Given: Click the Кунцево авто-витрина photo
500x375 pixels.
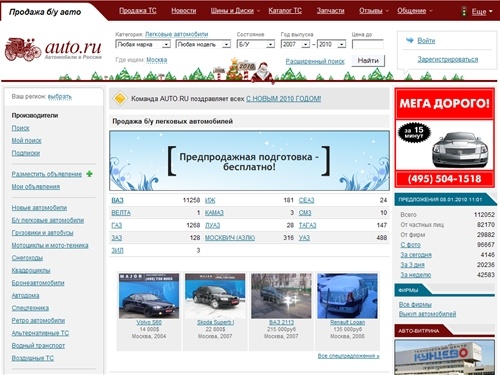Looking at the screenshot, I should pyautogui.click(x=444, y=357).
